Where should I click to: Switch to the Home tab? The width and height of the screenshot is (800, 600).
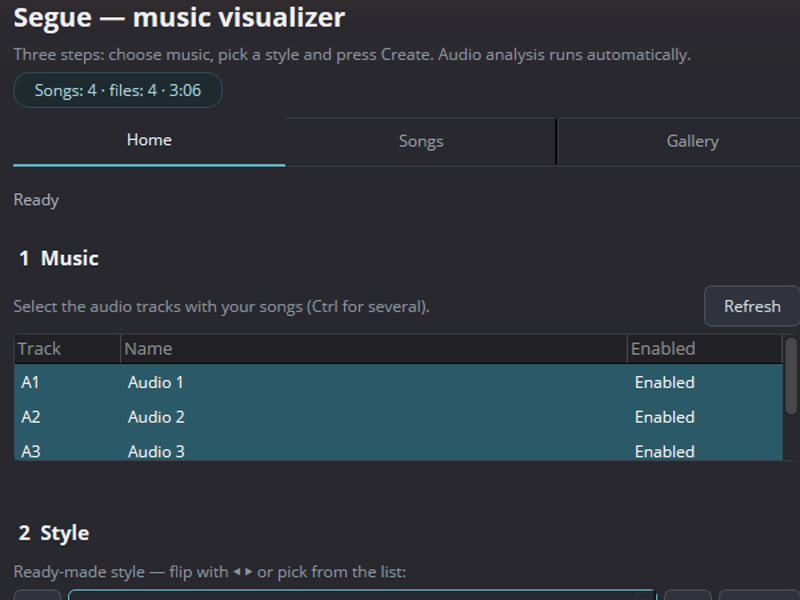click(149, 140)
